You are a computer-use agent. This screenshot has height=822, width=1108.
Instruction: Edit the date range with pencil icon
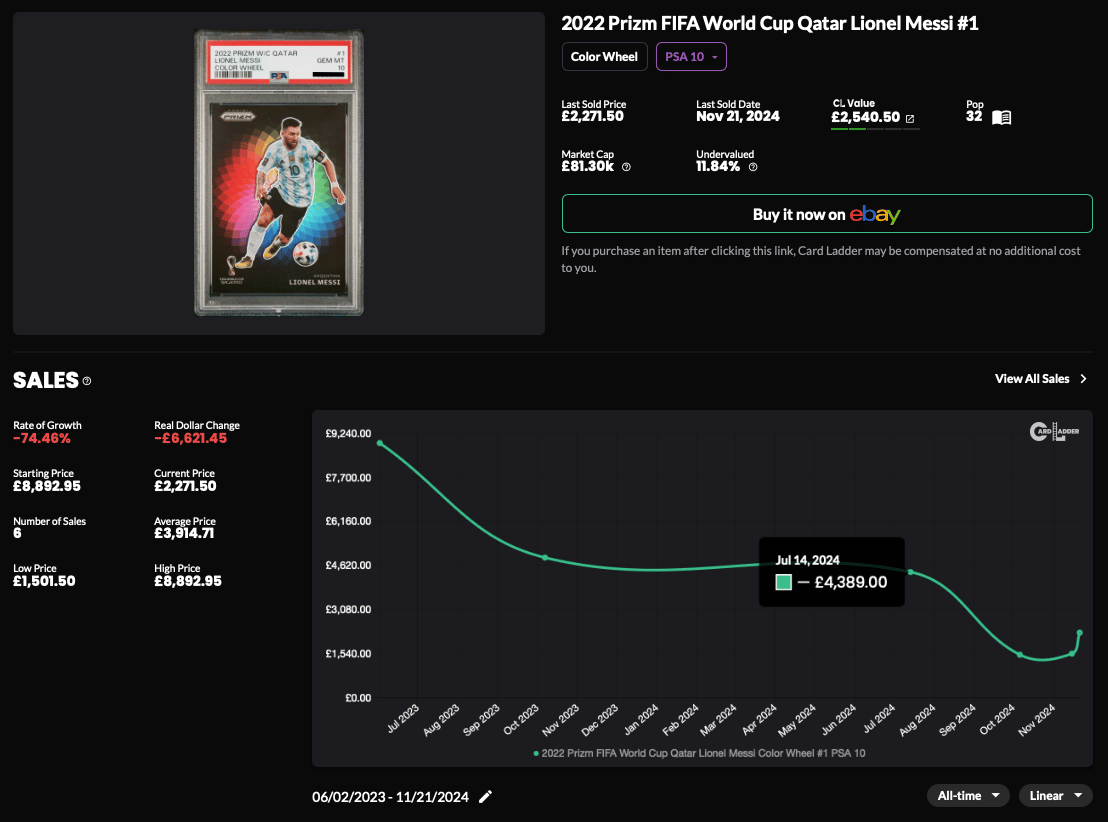(x=485, y=797)
